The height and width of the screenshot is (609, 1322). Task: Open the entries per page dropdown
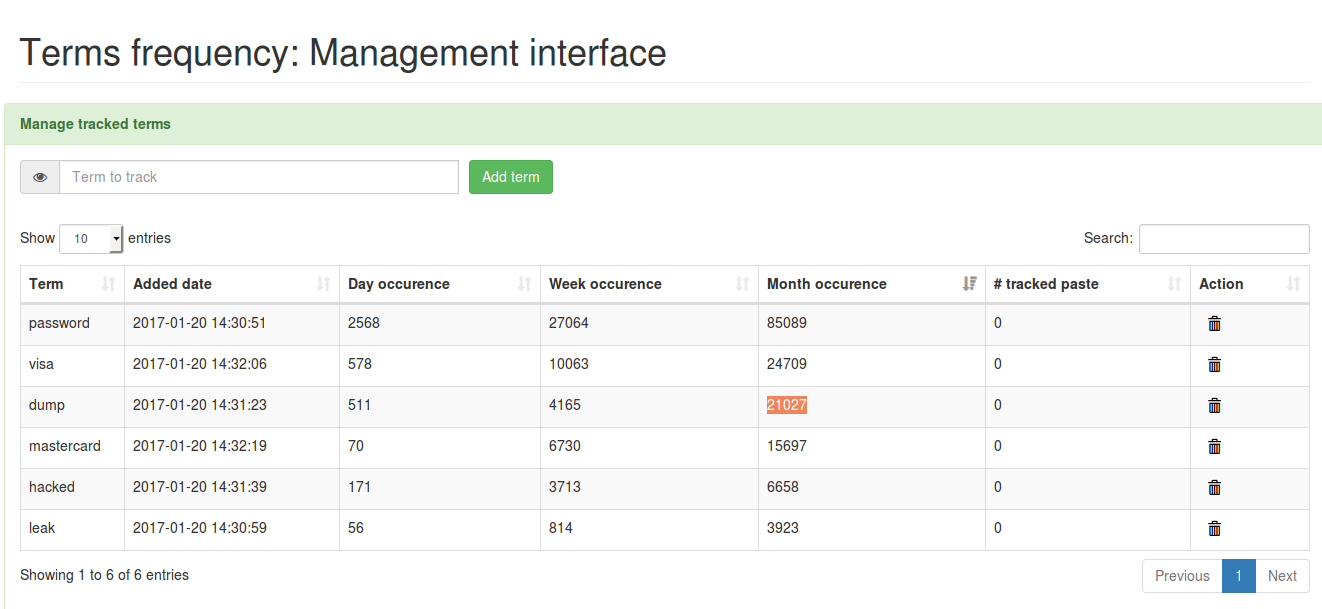point(91,239)
